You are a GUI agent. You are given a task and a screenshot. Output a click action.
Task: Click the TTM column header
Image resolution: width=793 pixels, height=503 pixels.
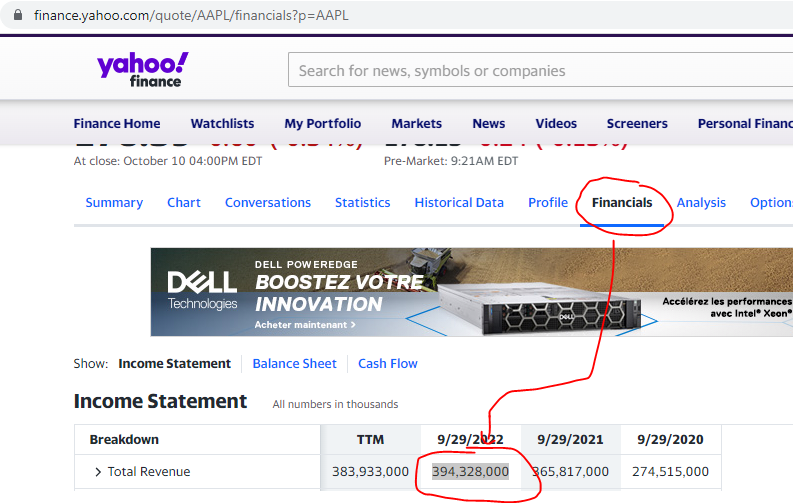[x=370, y=439]
